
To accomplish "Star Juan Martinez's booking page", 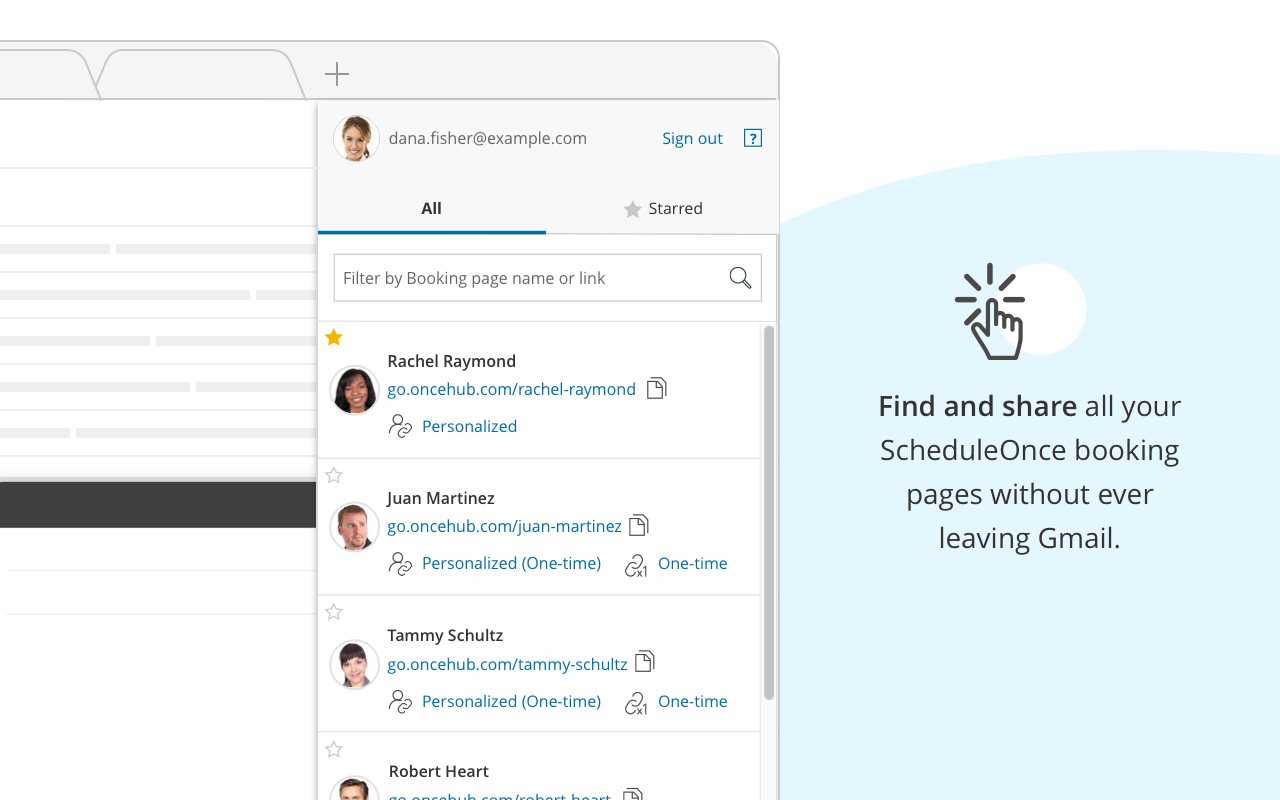I will (333, 475).
